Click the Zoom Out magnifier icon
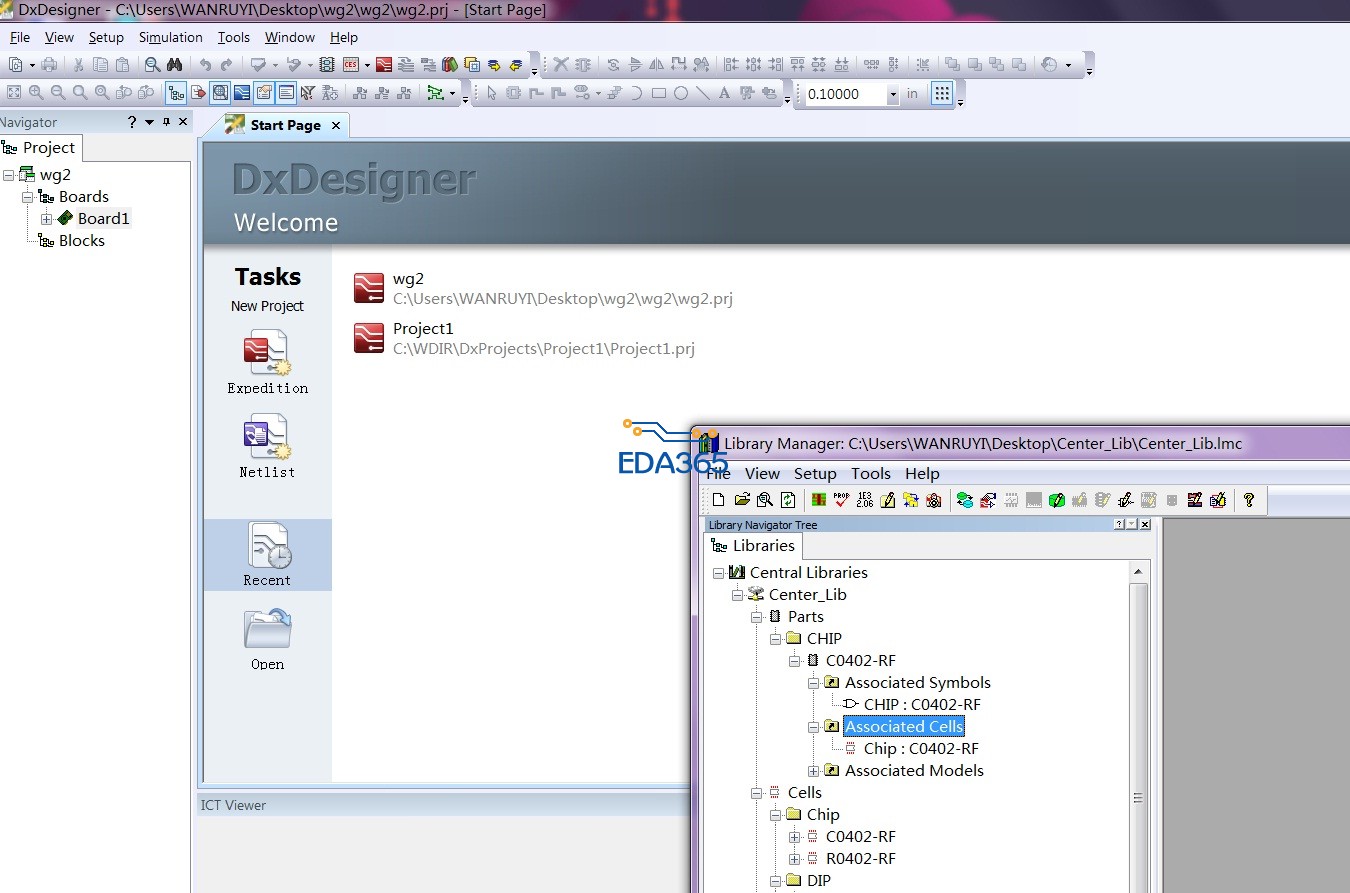 58,93
